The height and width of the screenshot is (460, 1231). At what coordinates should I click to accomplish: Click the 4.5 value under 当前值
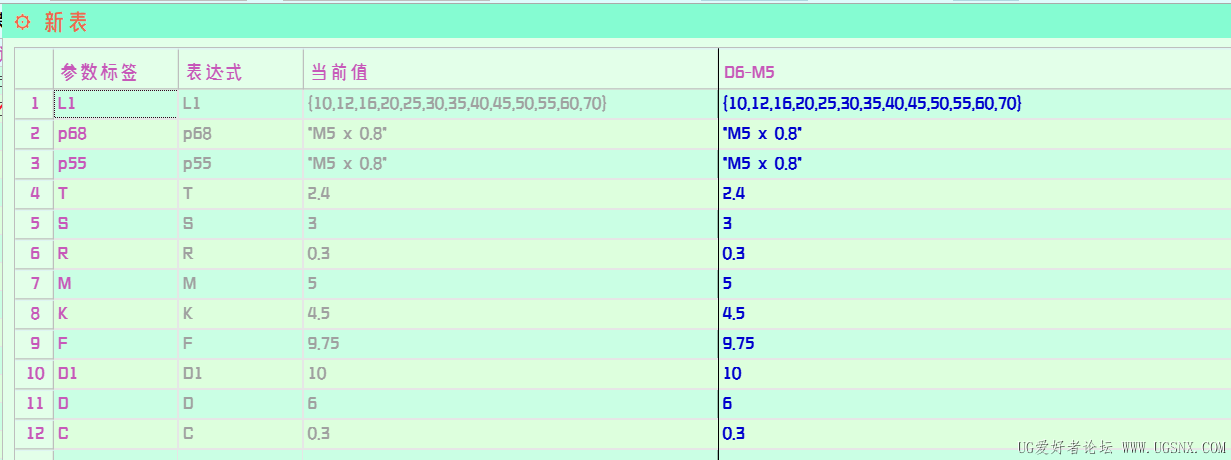510,314
